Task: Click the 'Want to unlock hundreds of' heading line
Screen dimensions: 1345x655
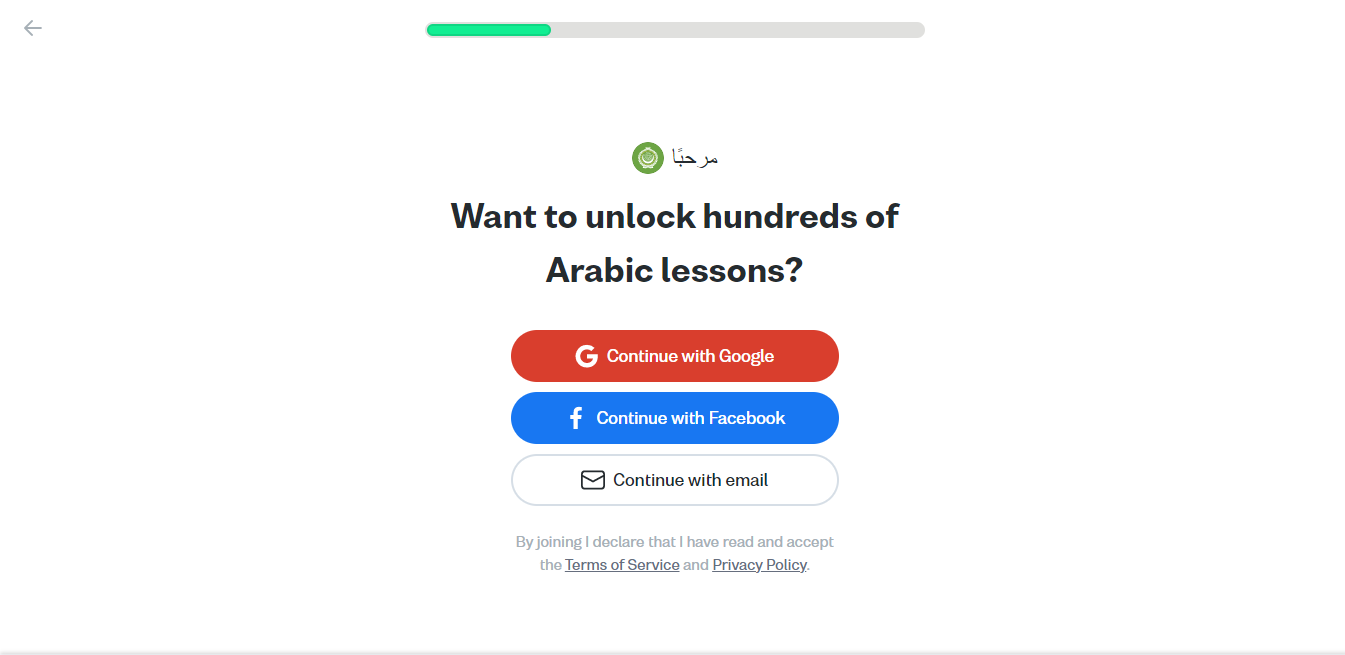Action: click(674, 216)
